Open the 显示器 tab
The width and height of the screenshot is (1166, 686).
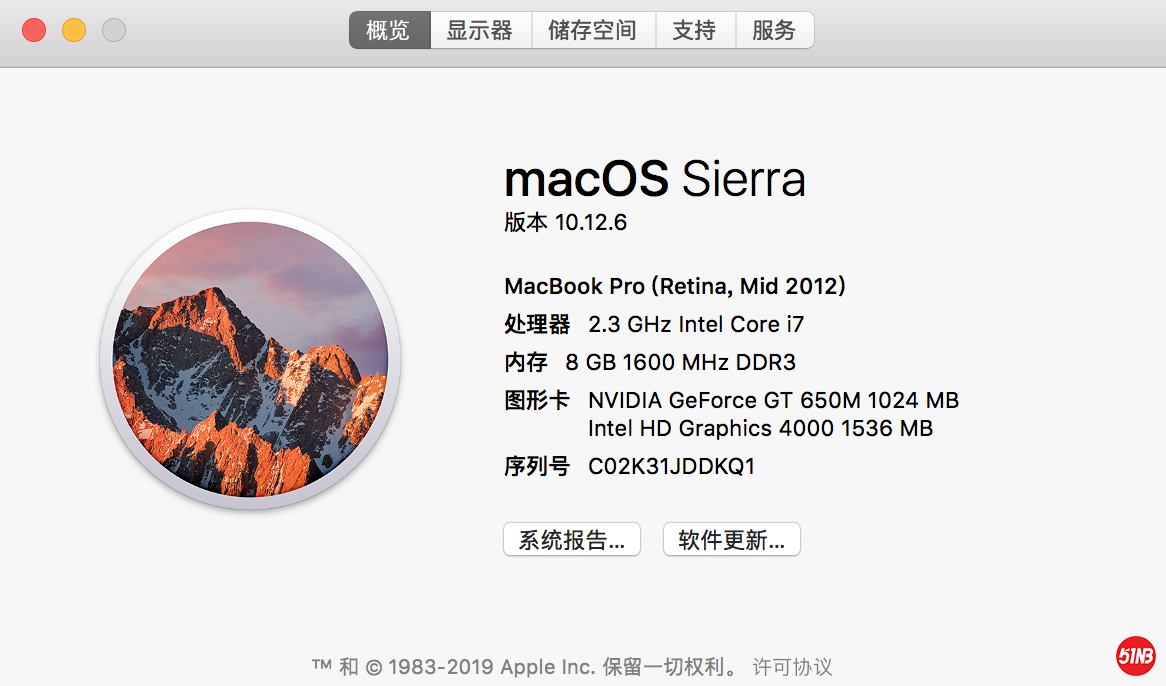pyautogui.click(x=480, y=31)
